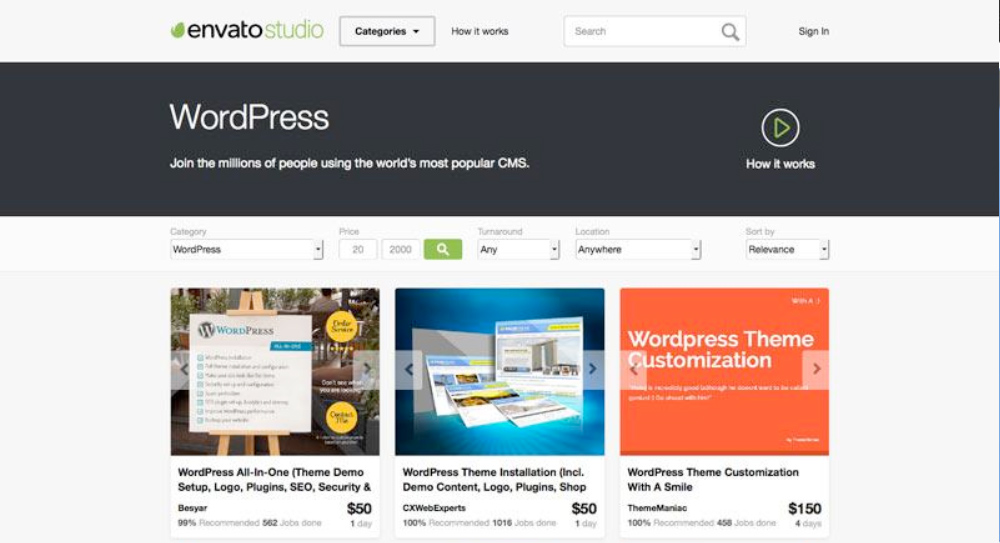1000x543 pixels.
Task: Play the How it works video icon
Action: click(x=780, y=128)
